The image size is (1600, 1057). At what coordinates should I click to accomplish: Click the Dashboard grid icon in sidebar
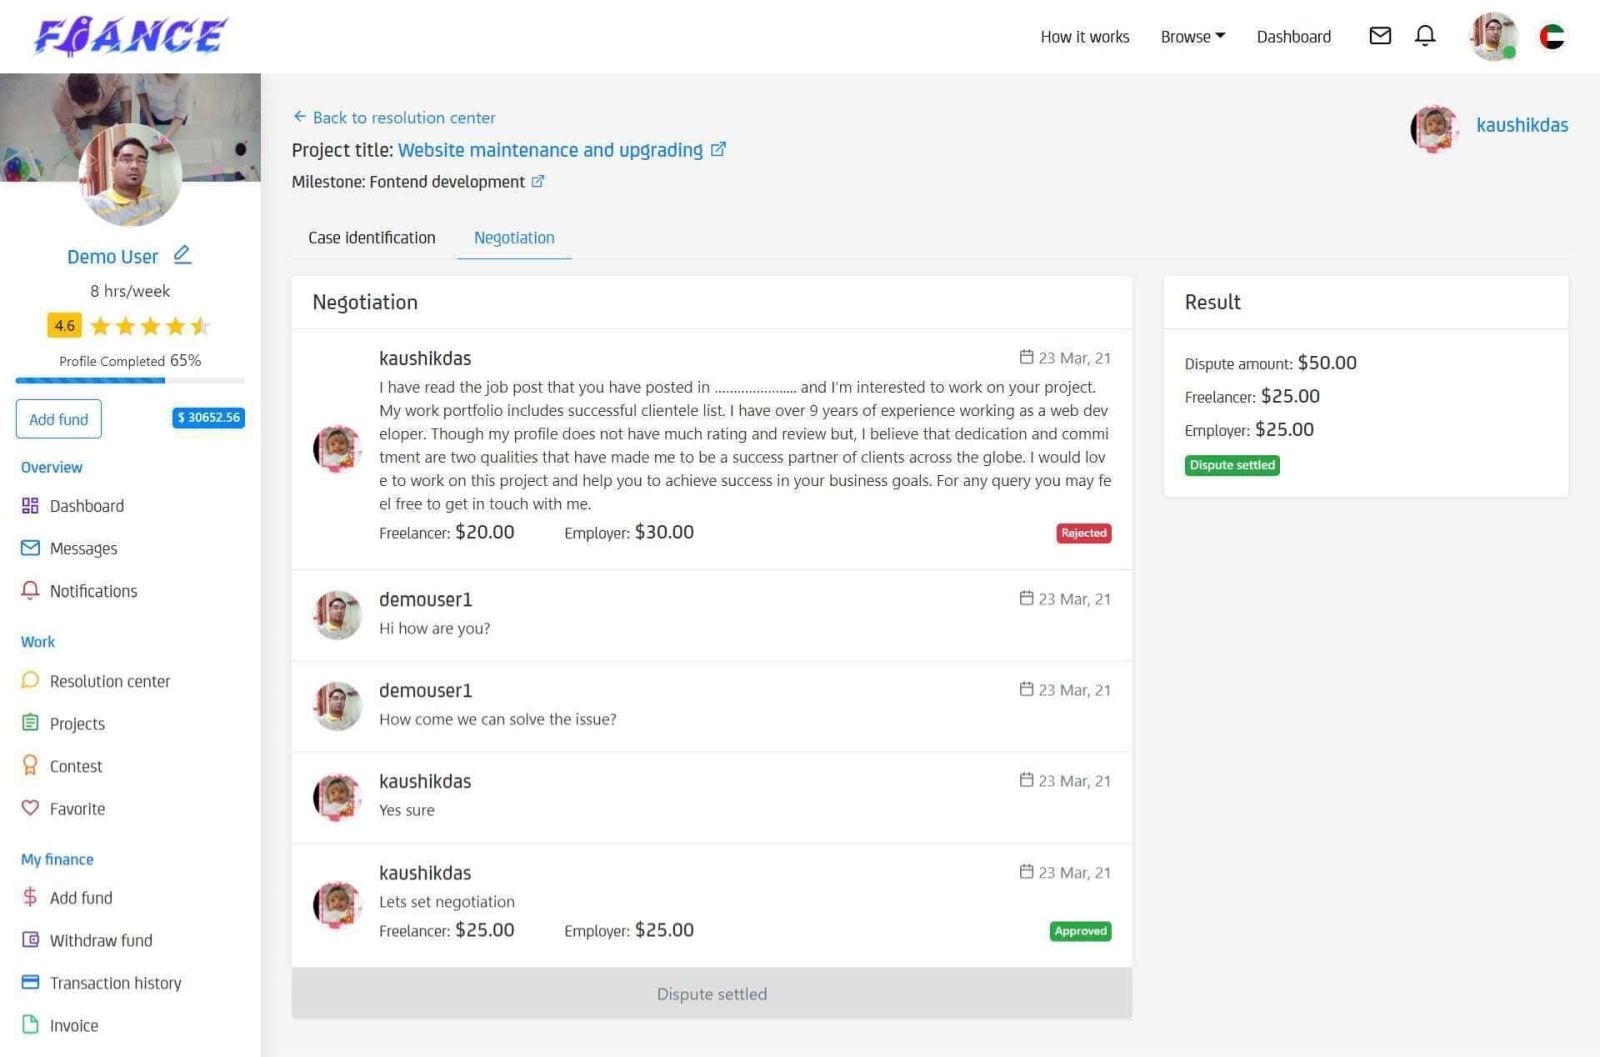[x=30, y=506]
